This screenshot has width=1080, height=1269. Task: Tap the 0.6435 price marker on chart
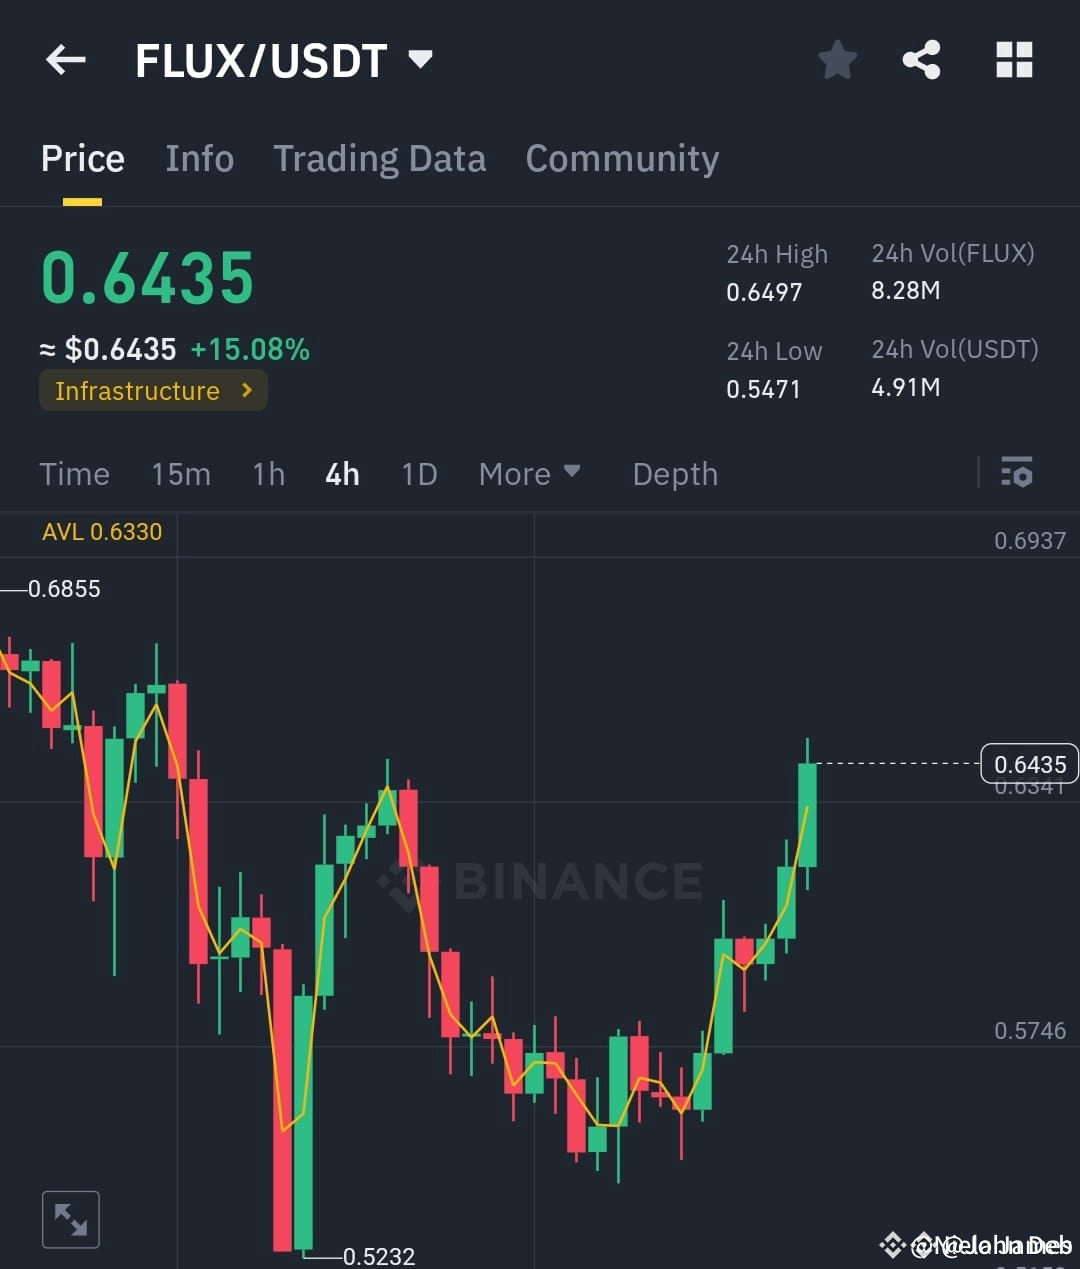tap(1029, 763)
